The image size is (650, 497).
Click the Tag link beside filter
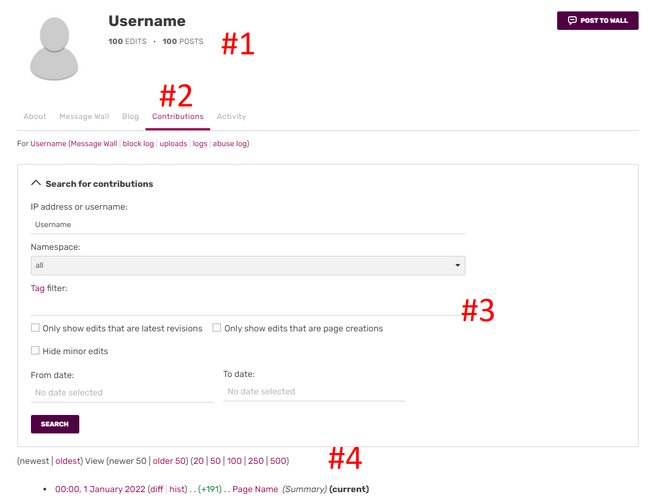(37, 288)
